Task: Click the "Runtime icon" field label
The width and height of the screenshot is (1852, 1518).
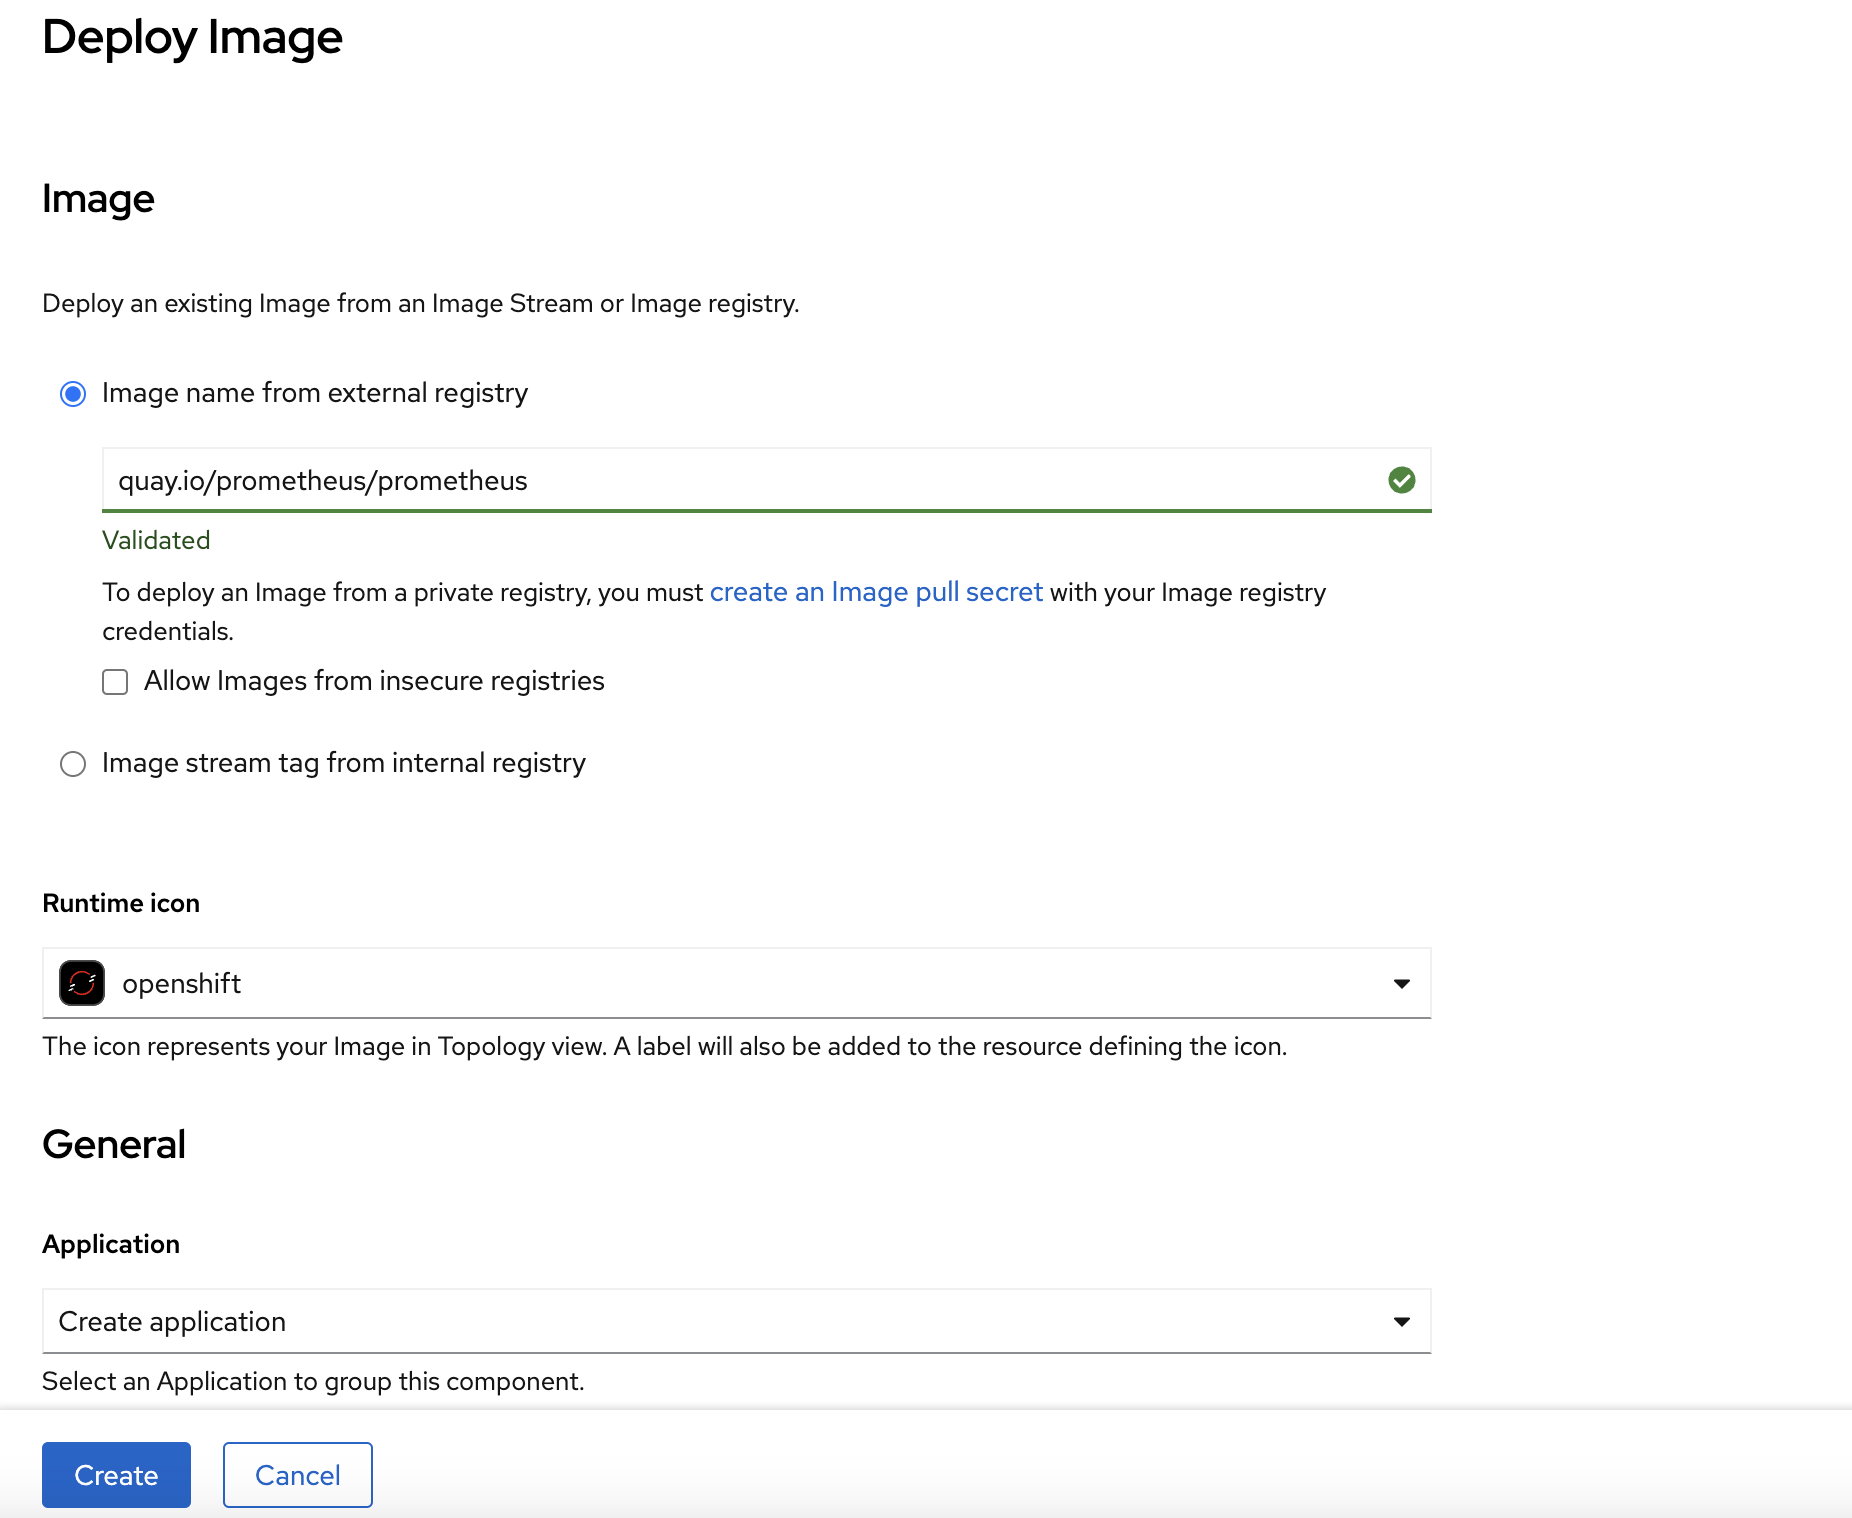Action: (x=121, y=904)
